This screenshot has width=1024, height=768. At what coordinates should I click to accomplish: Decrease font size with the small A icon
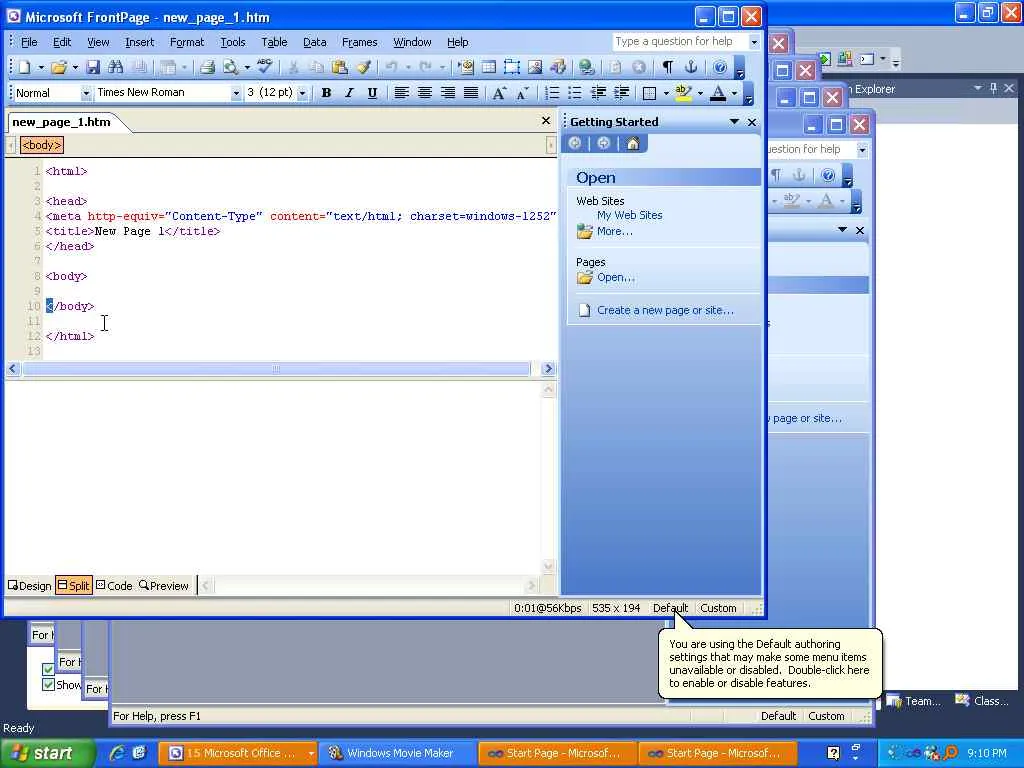tap(522, 93)
